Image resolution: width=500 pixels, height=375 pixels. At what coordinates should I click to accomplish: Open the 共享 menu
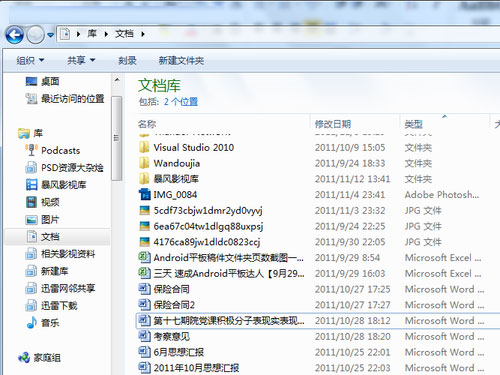81,60
